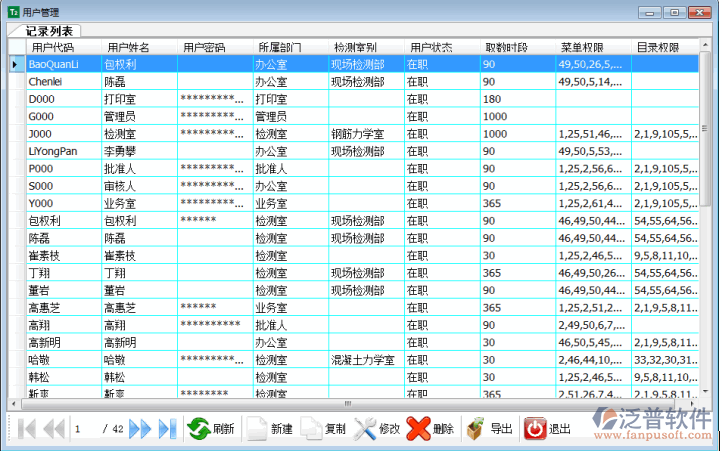Click 33,32,30,31.. directory permission cell
The width and height of the screenshot is (722, 451).
665,360
